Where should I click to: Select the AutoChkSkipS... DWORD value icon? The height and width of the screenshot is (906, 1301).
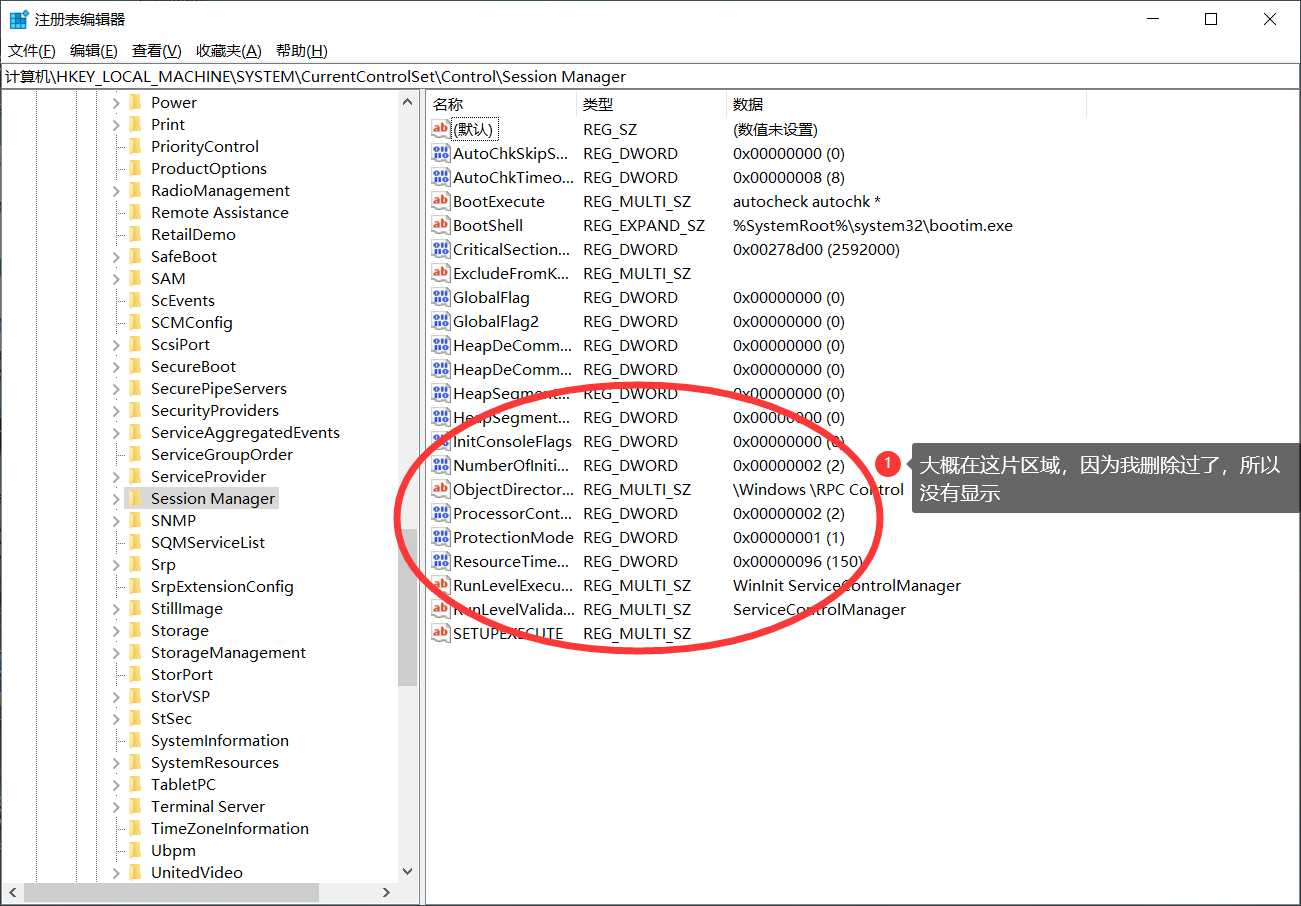tap(441, 153)
